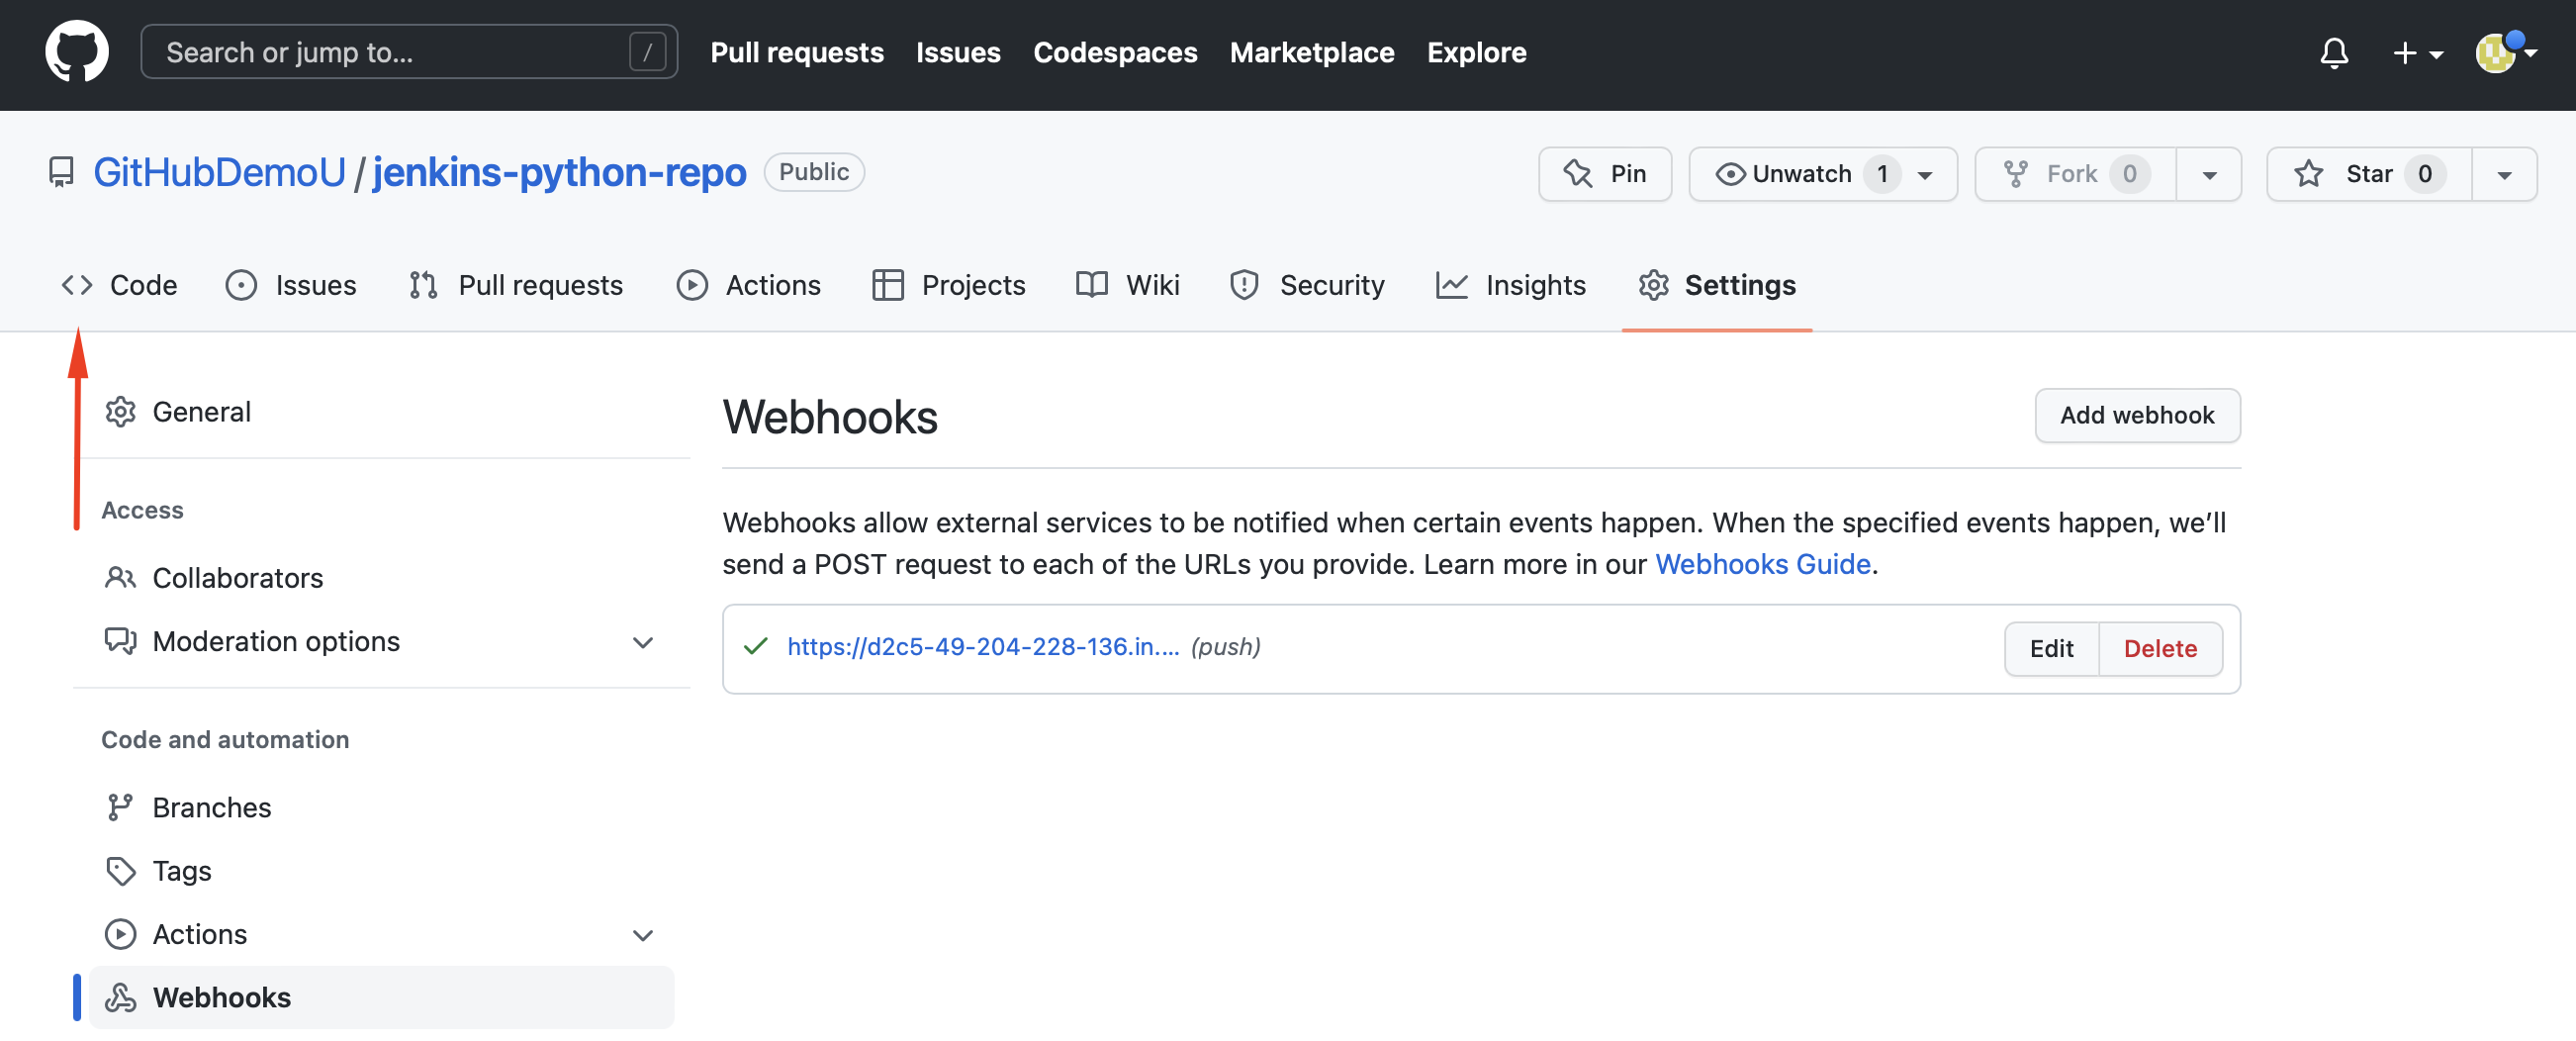
Task: Click Add webhook button
Action: click(2137, 415)
